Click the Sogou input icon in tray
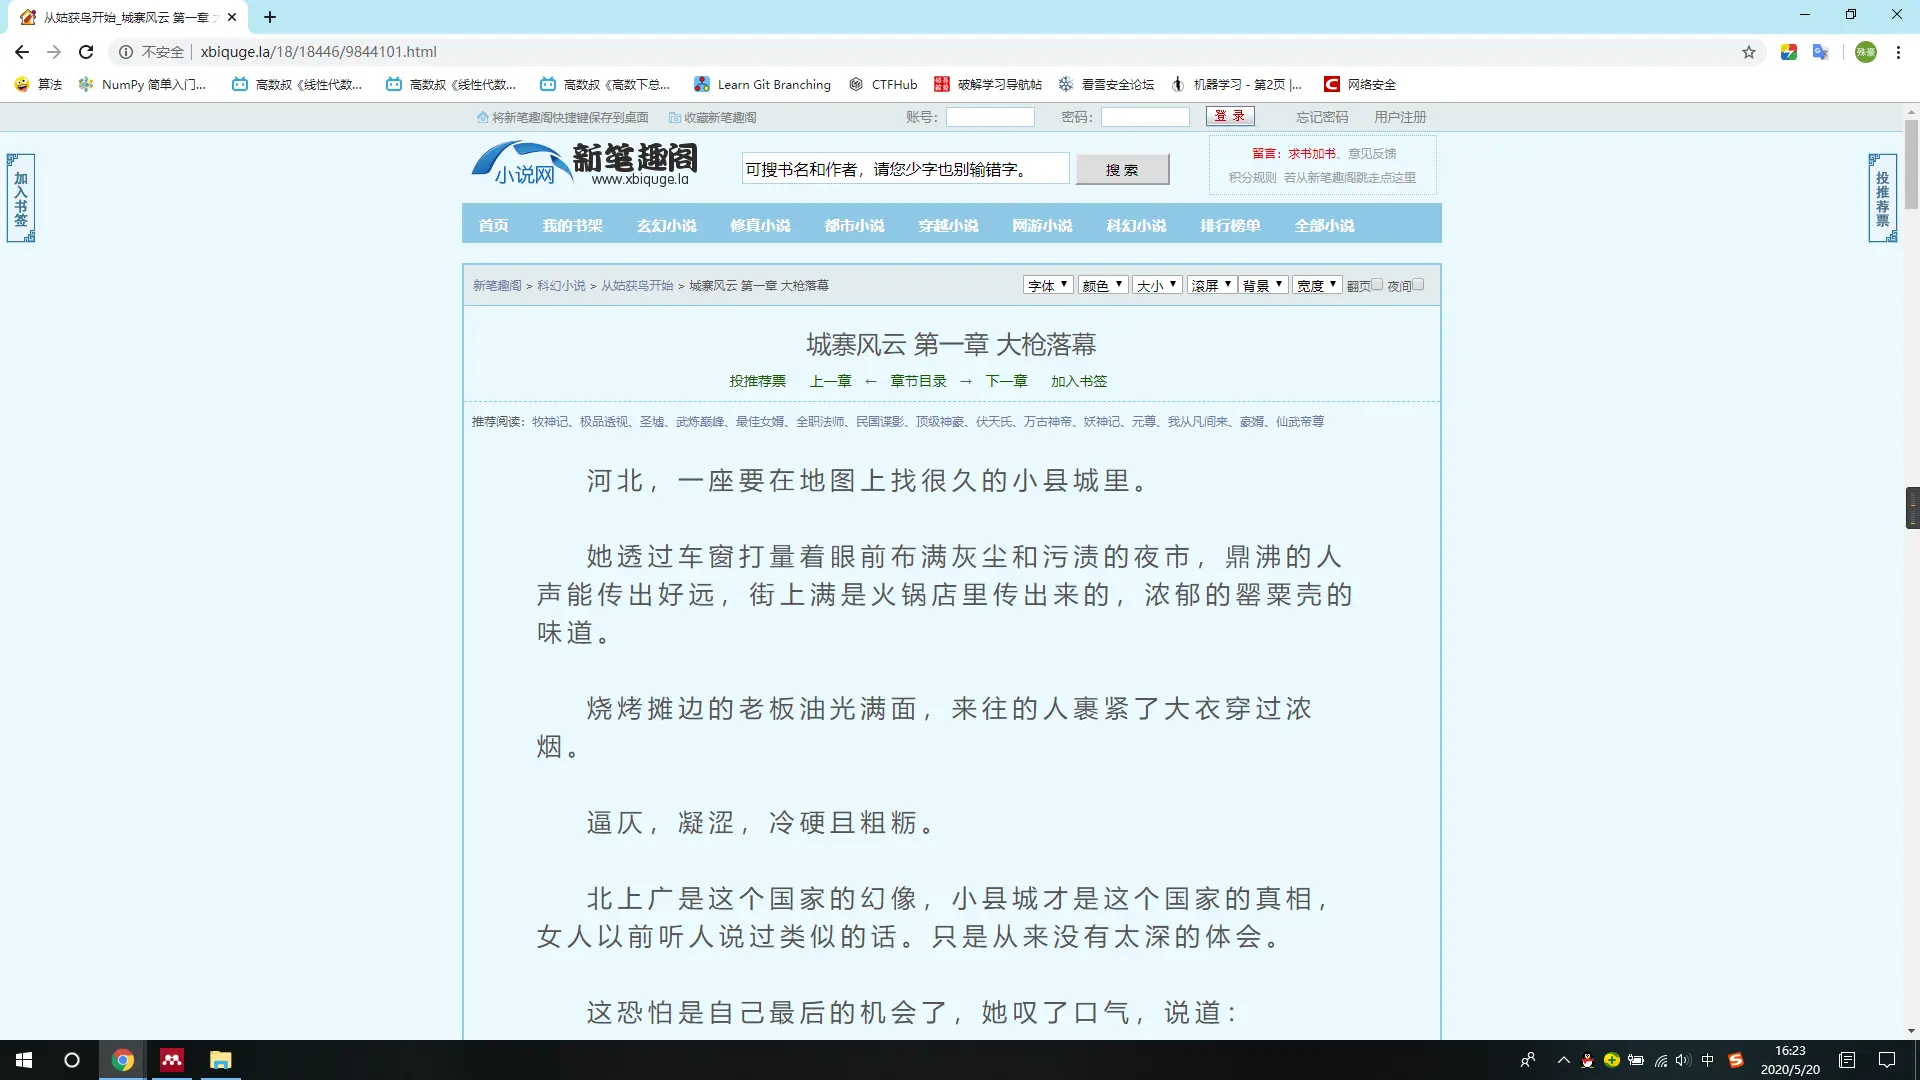 point(1736,1061)
